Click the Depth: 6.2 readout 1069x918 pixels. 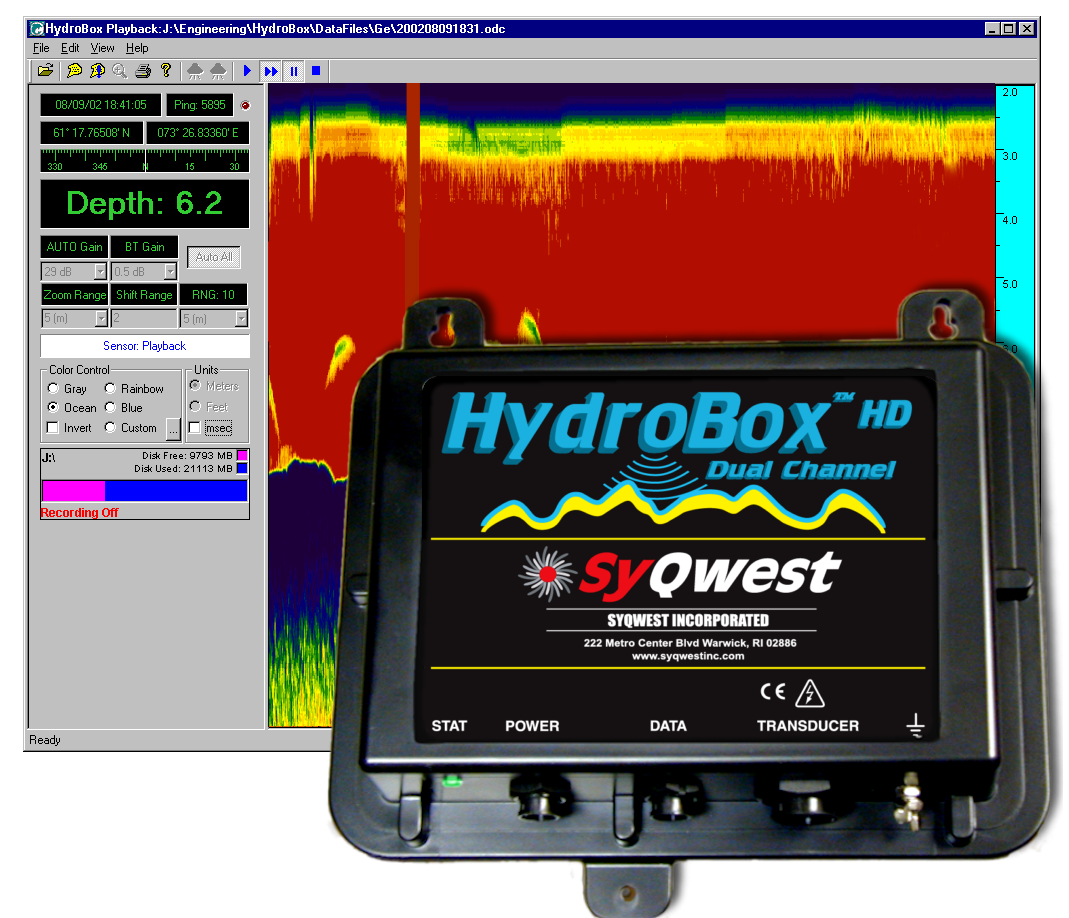(x=145, y=203)
